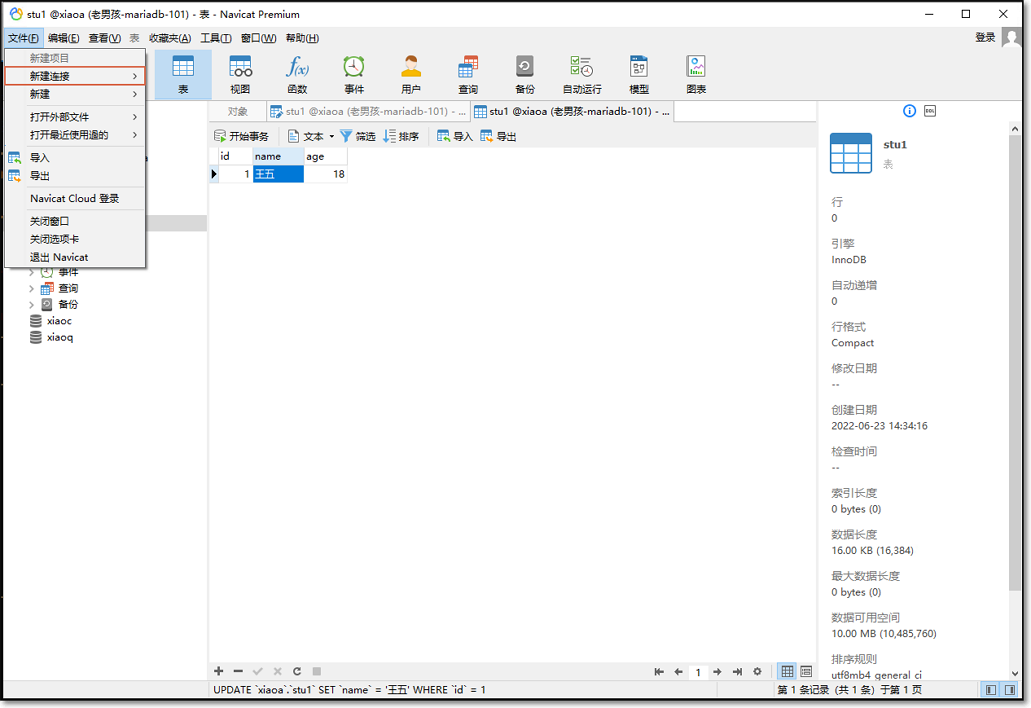Screen dimensions: 1031x708
Task: Switch to grid view in bottom bar
Action: pyautogui.click(x=788, y=672)
